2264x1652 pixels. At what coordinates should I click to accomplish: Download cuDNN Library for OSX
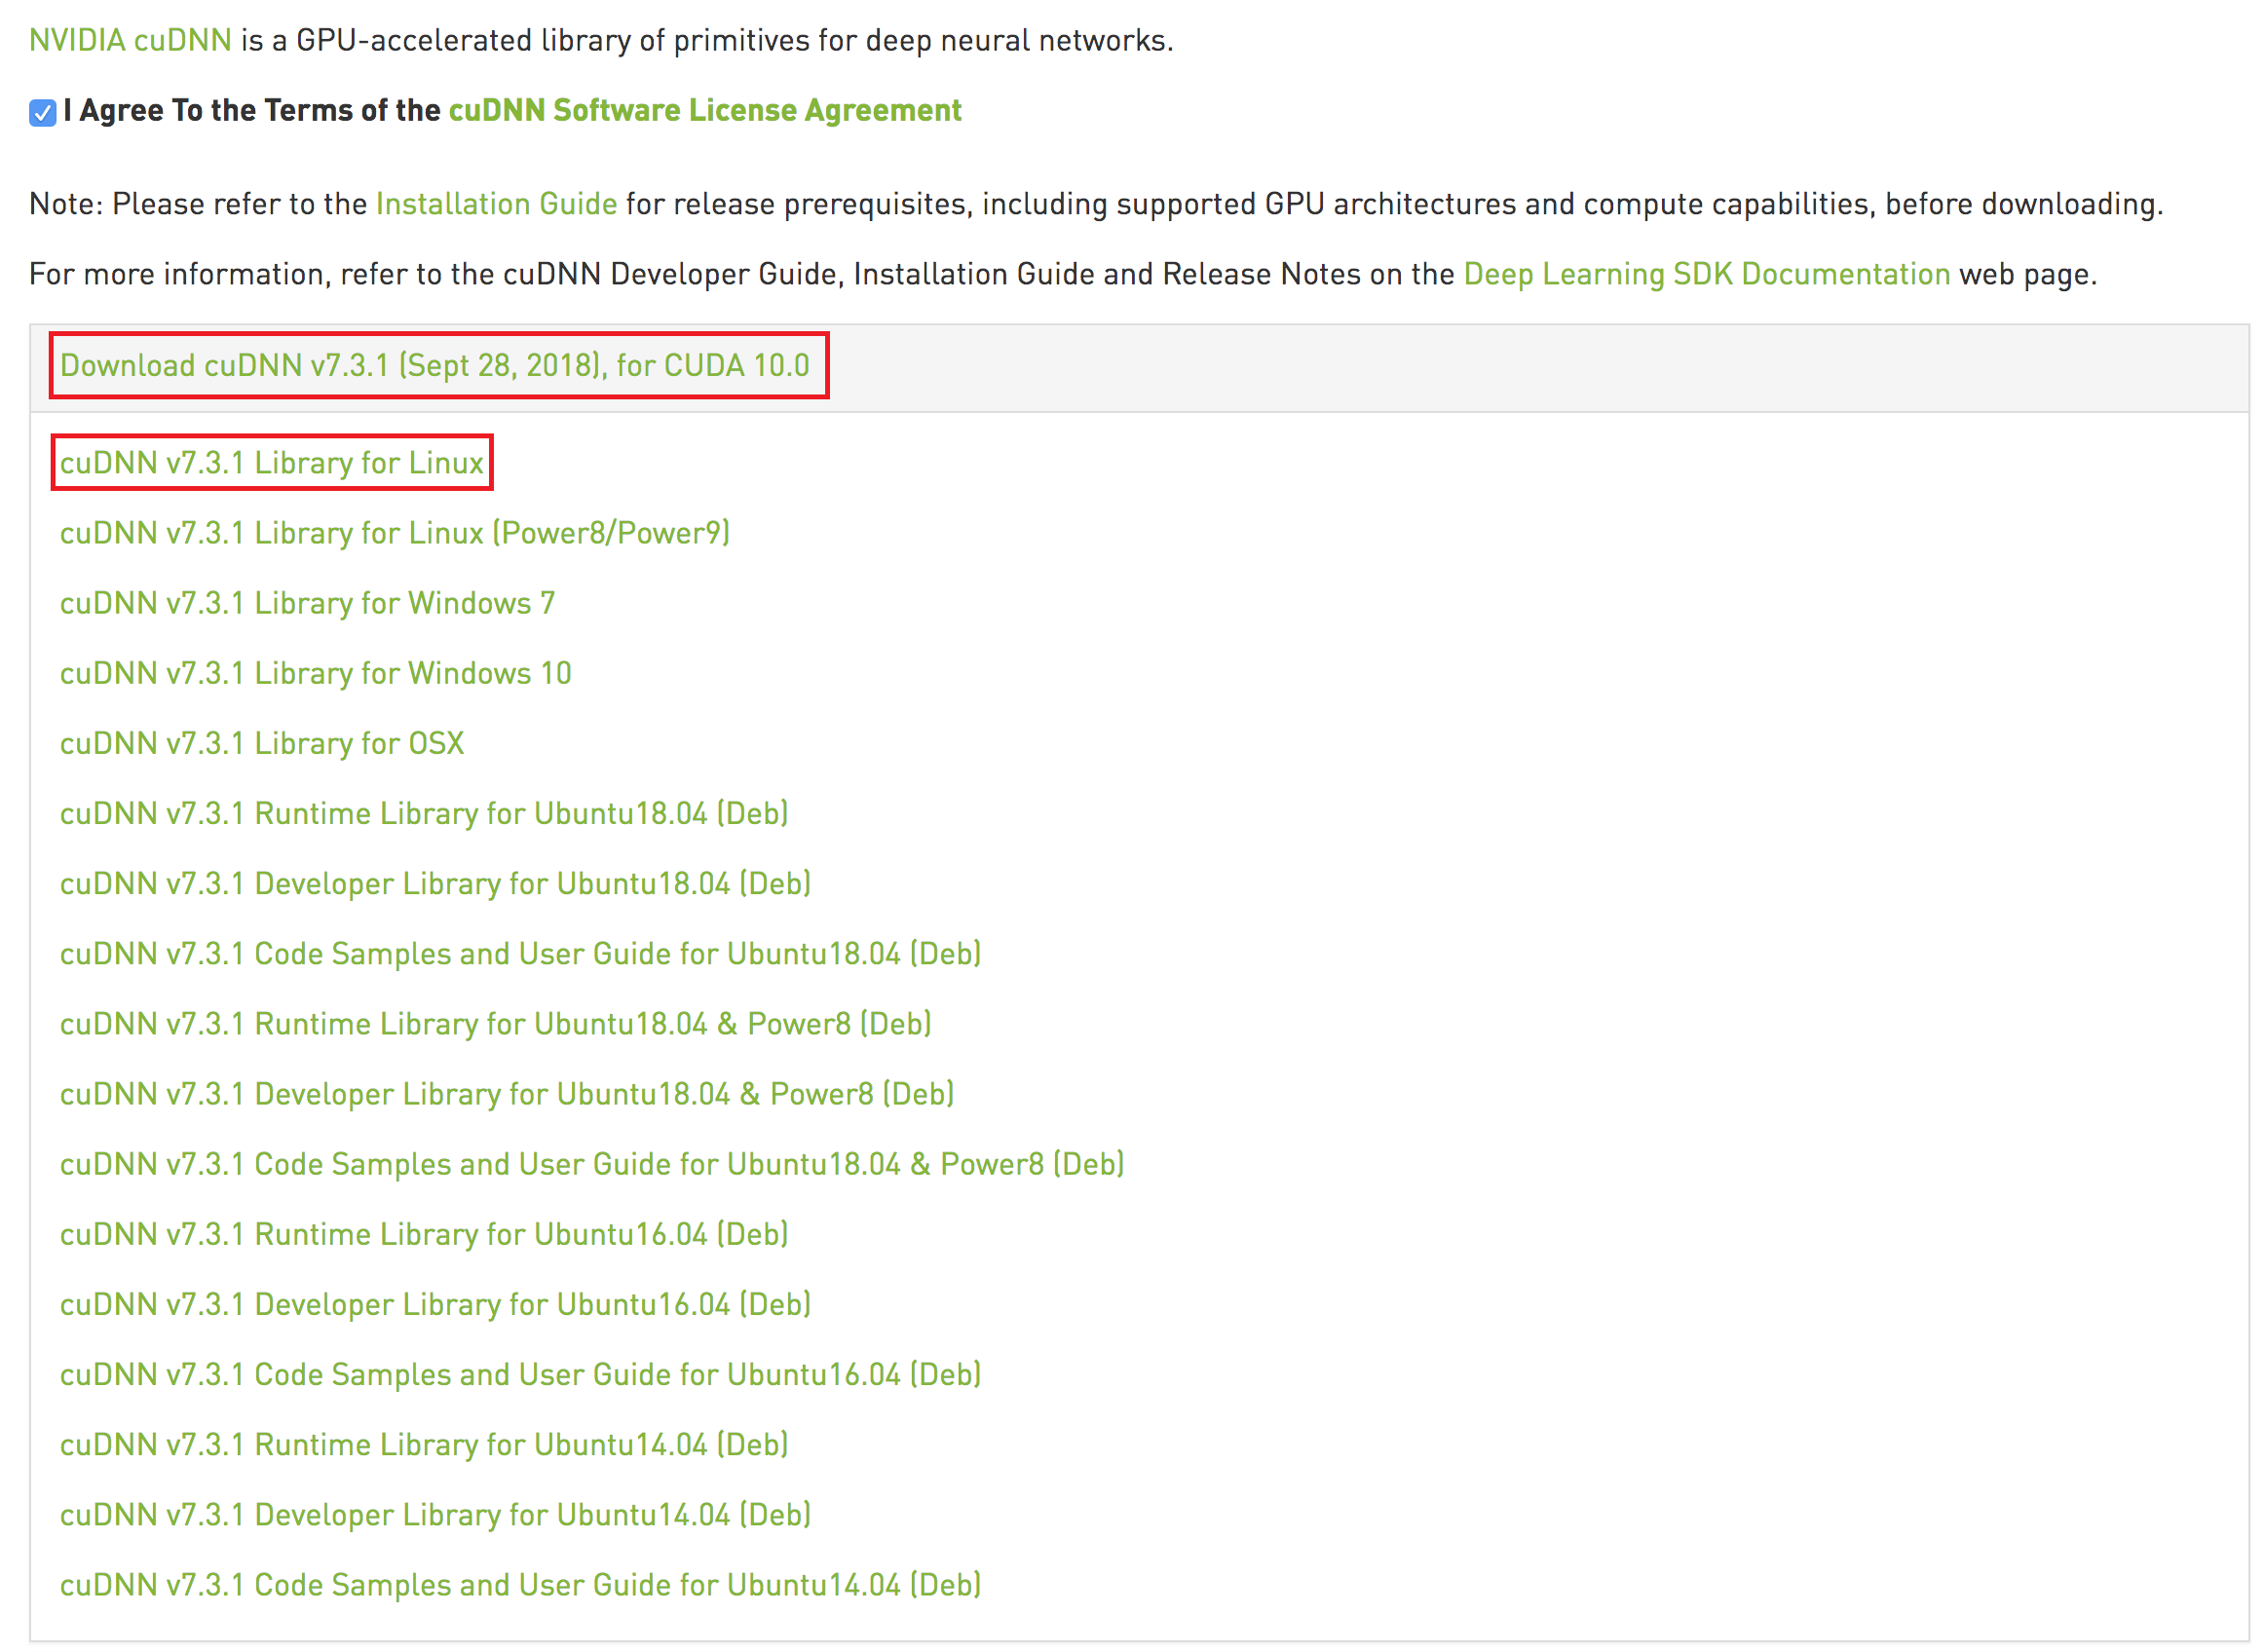click(262, 743)
